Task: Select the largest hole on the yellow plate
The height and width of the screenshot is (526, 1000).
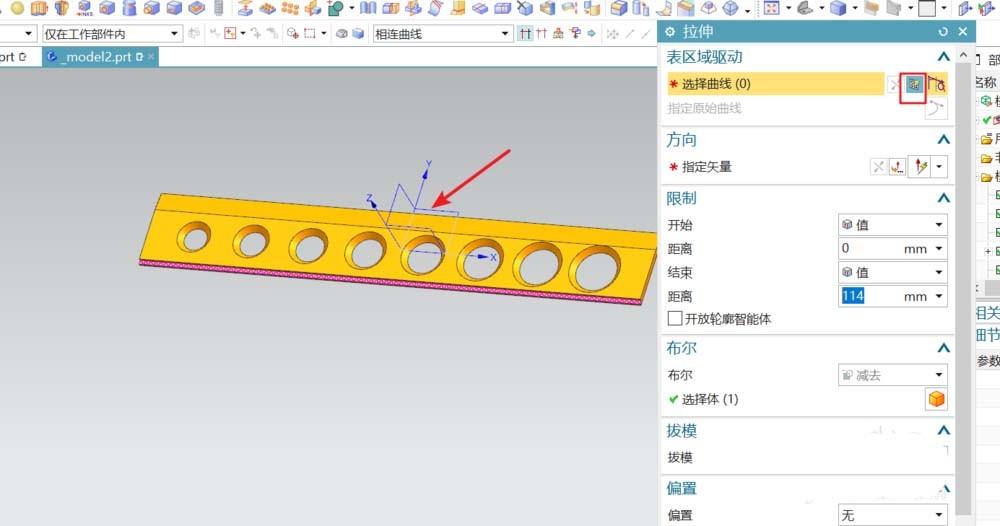Action: (595, 268)
